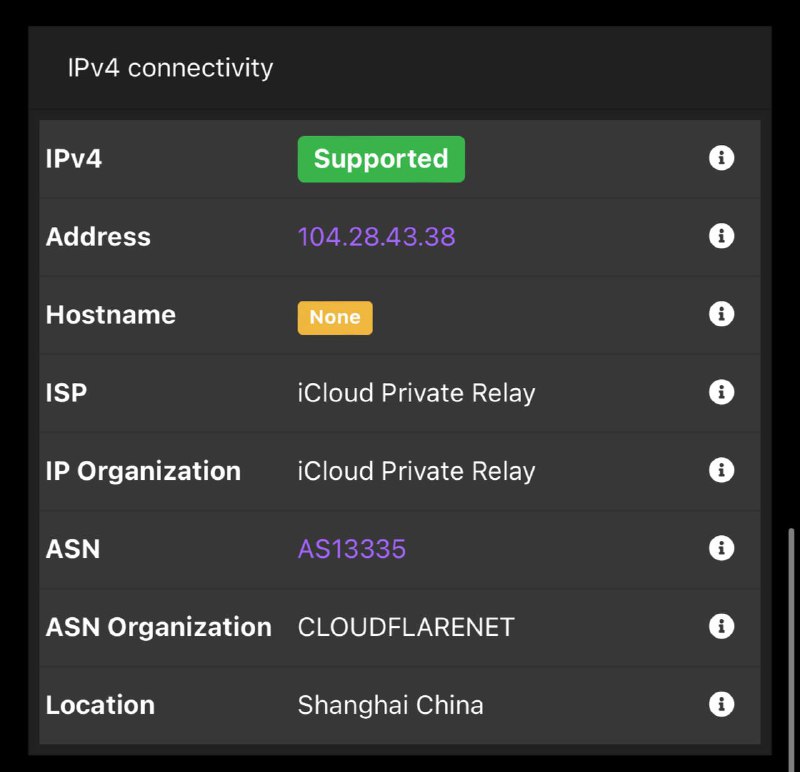Click the Hostname row label
The height and width of the screenshot is (772, 800).
(111, 315)
